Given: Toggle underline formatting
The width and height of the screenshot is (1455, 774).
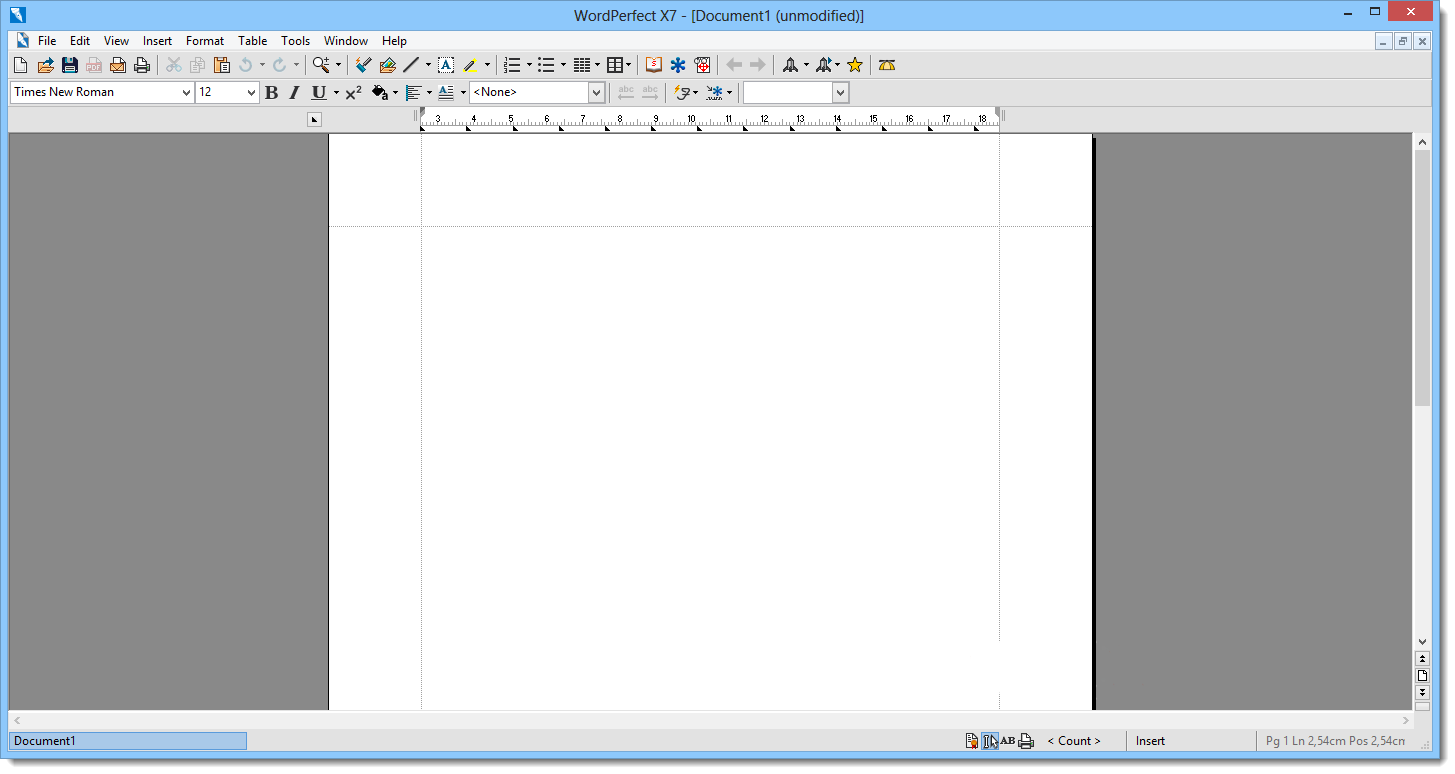Looking at the screenshot, I should coord(319,92).
